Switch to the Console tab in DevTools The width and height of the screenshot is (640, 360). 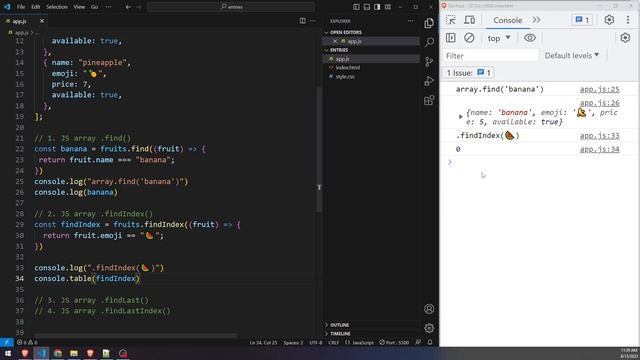507,20
